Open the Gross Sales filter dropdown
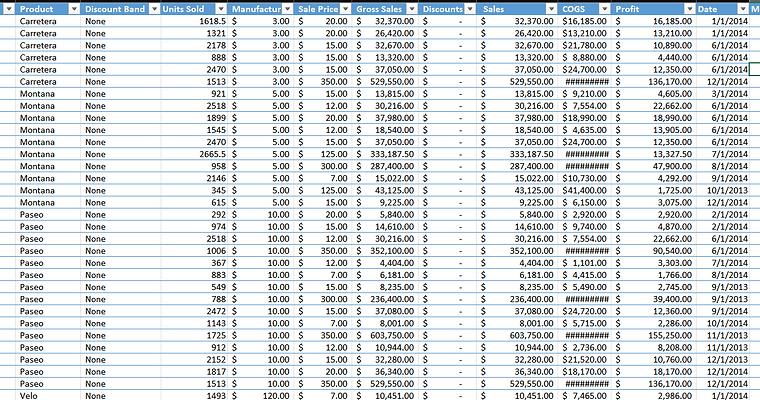 point(412,9)
